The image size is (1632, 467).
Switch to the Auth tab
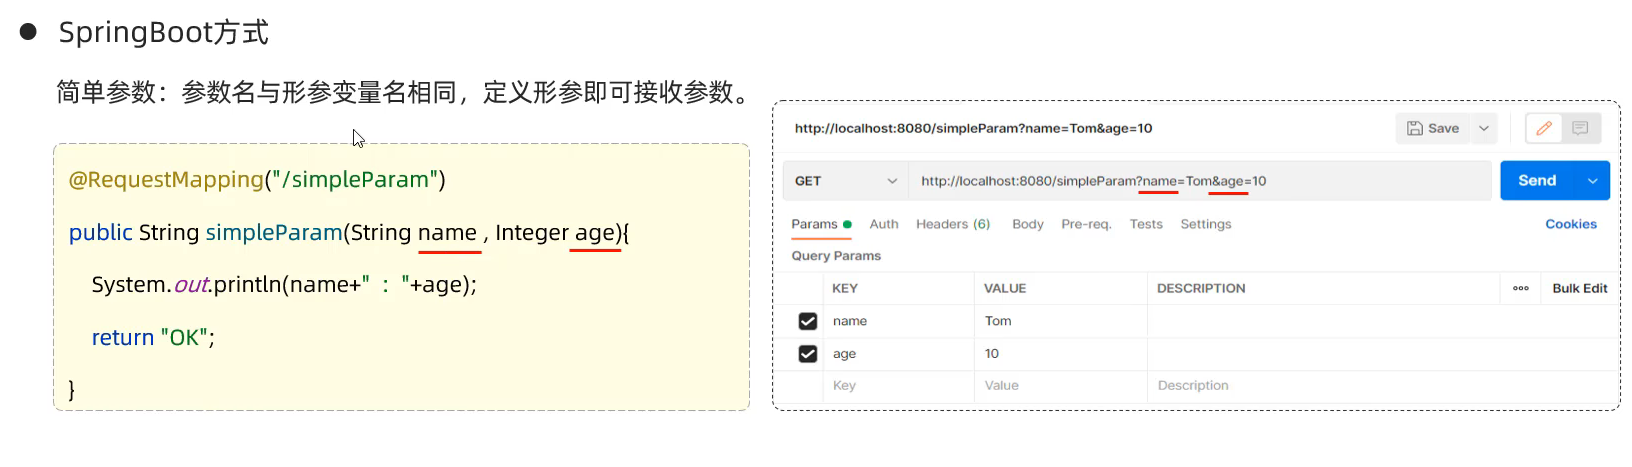tap(883, 224)
